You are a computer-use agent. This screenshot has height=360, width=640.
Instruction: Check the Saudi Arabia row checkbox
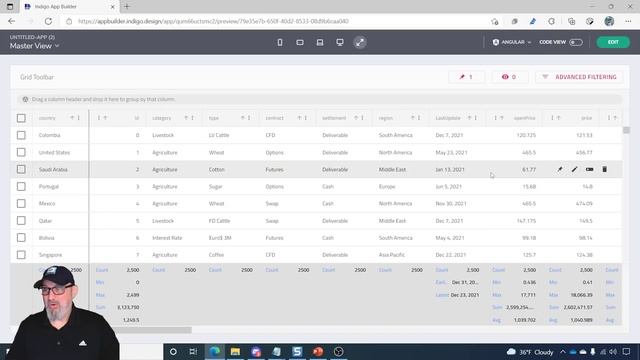pyautogui.click(x=21, y=169)
